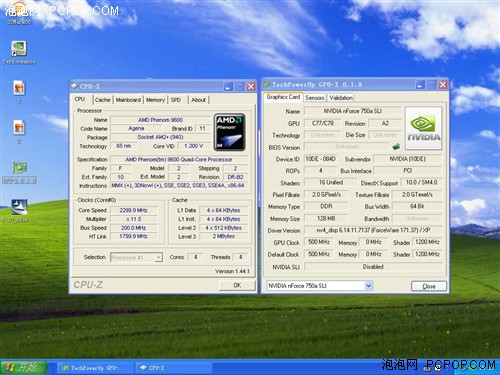Click the NVIDIA logo in GPU-Z
Screen dimensions: 500x375
tap(423, 128)
